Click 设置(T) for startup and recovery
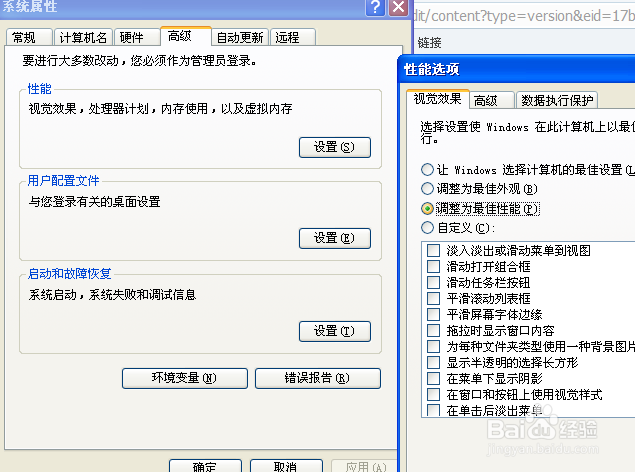This screenshot has width=635, height=472. 335,332
